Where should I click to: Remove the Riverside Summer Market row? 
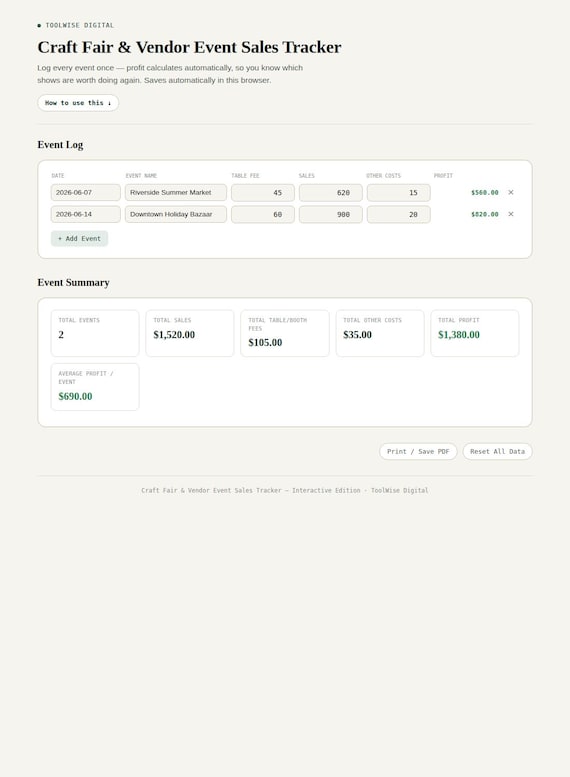(511, 192)
